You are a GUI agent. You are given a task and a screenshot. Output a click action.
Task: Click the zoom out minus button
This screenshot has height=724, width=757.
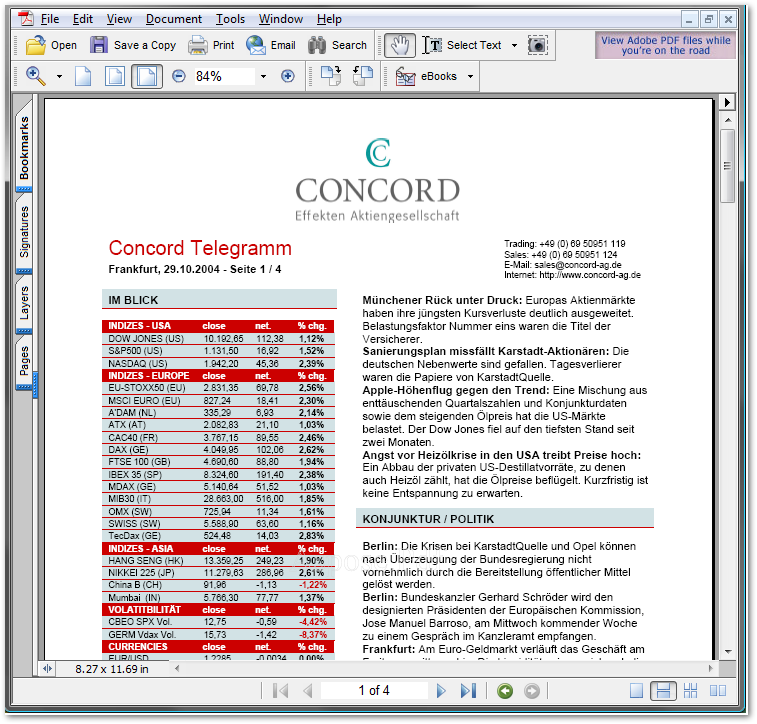coord(179,76)
